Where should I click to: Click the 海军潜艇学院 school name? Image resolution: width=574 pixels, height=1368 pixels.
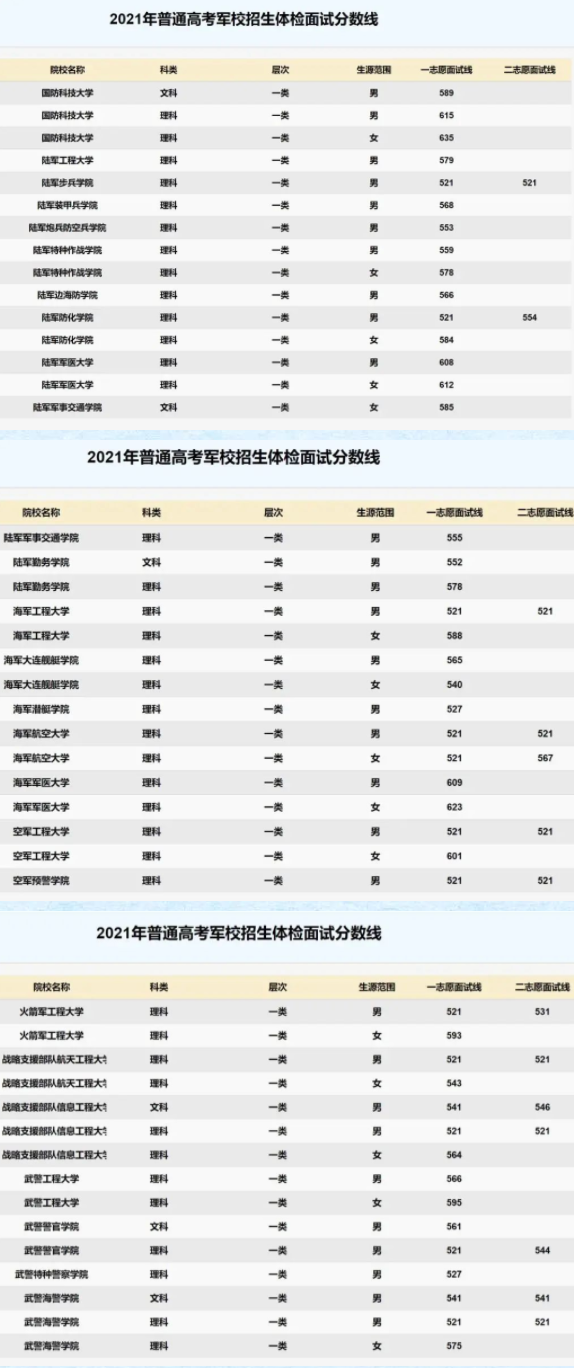[41, 709]
